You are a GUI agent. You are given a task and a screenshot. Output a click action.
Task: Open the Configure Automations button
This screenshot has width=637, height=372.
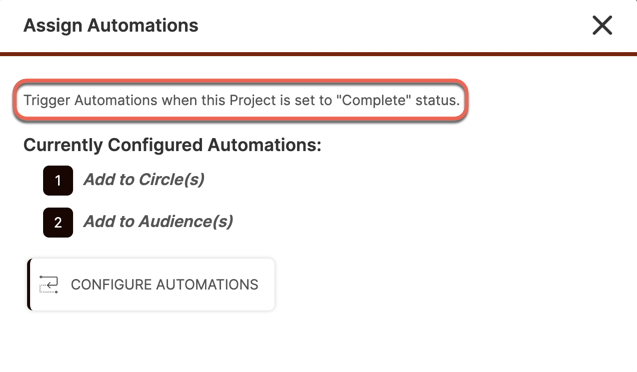click(151, 284)
